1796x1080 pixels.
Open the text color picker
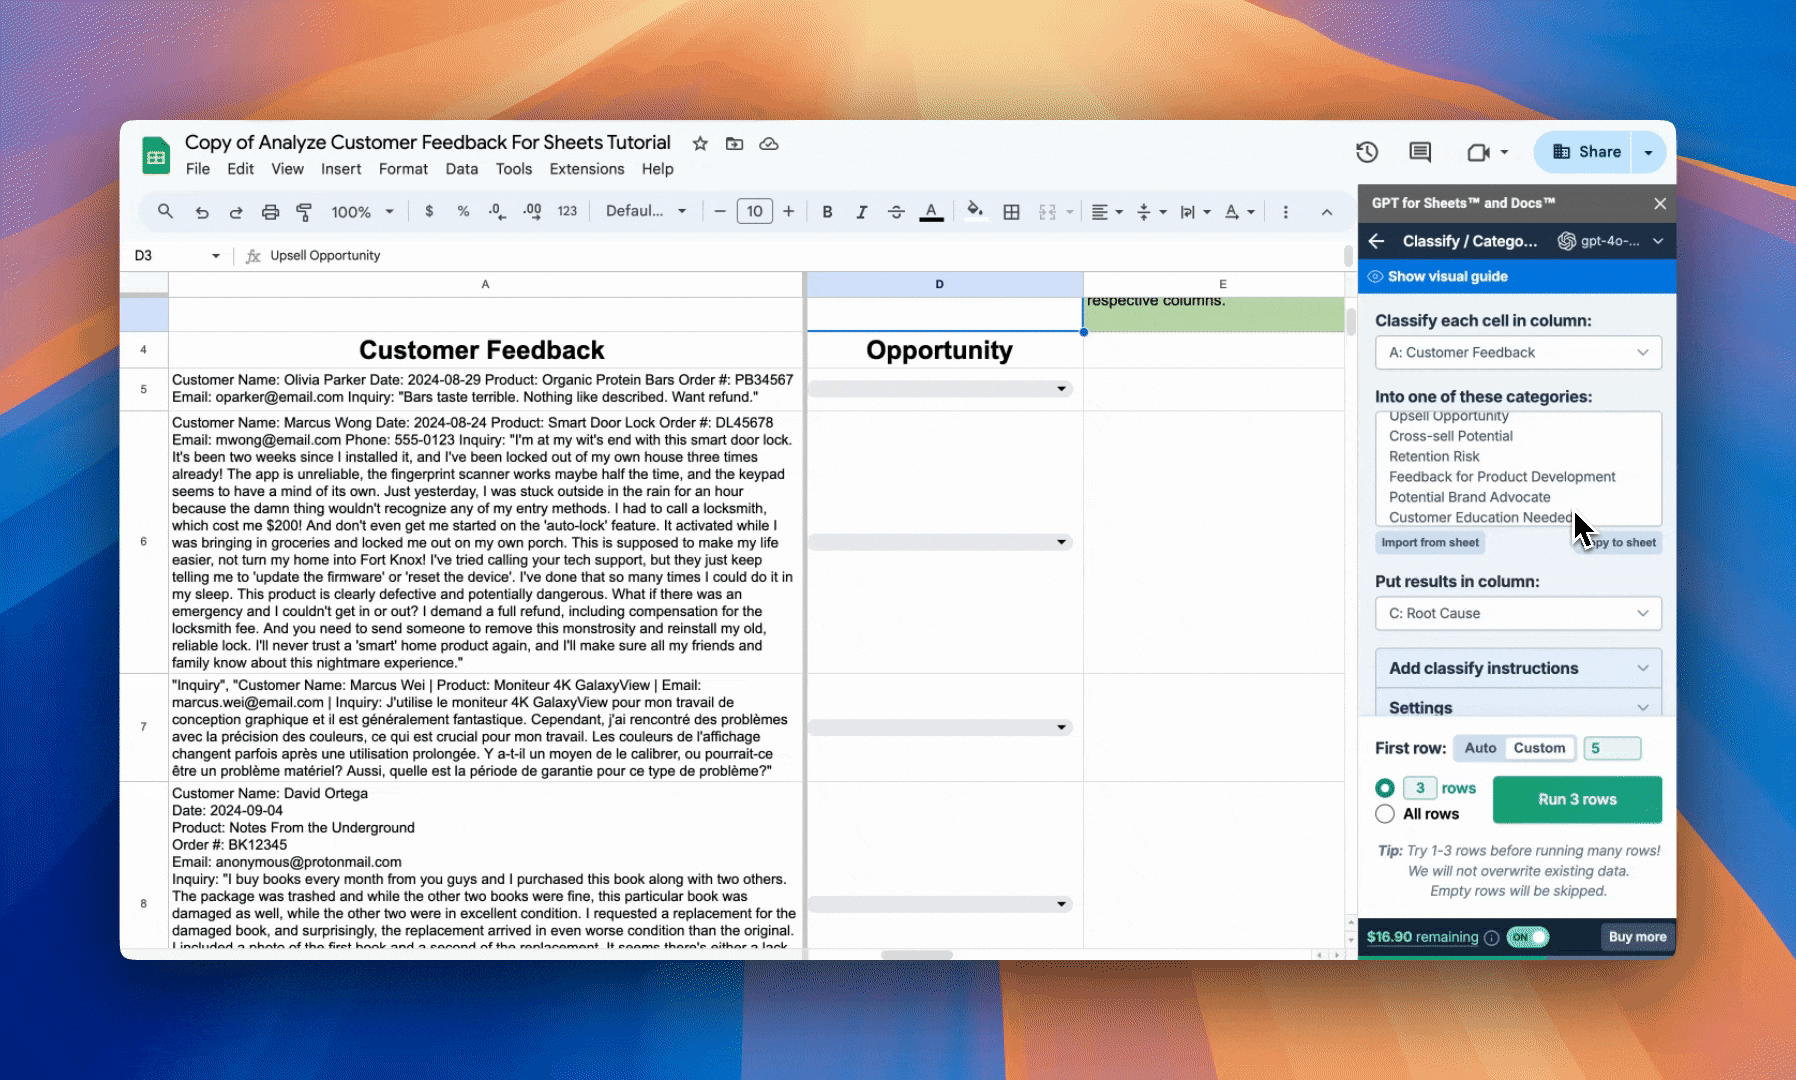(x=931, y=212)
